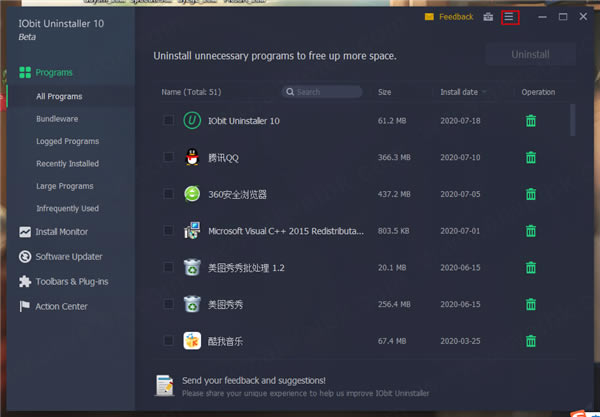Click trash icon for 360安全浏览器 row
The height and width of the screenshot is (417, 600).
(x=531, y=194)
